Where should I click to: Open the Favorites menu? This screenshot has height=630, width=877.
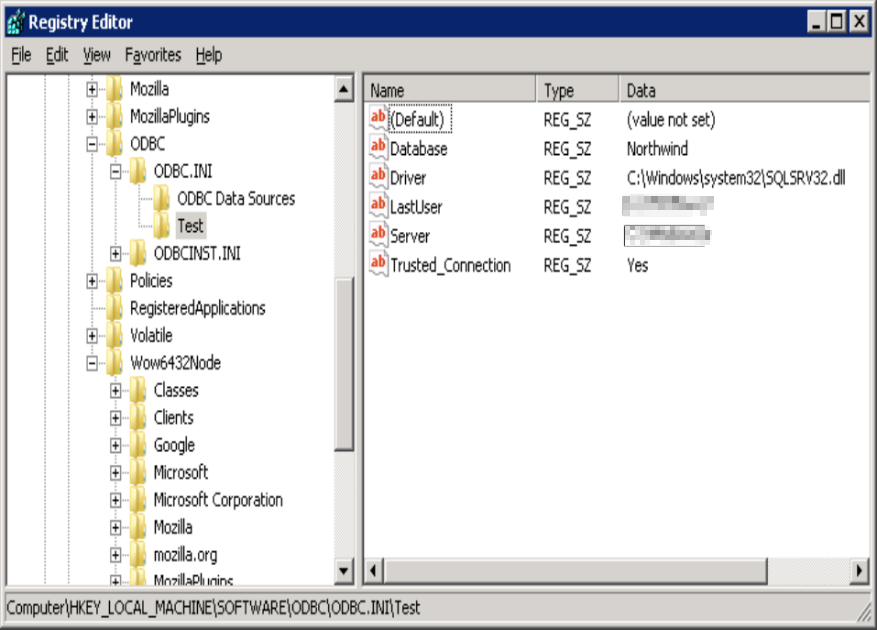pos(153,55)
